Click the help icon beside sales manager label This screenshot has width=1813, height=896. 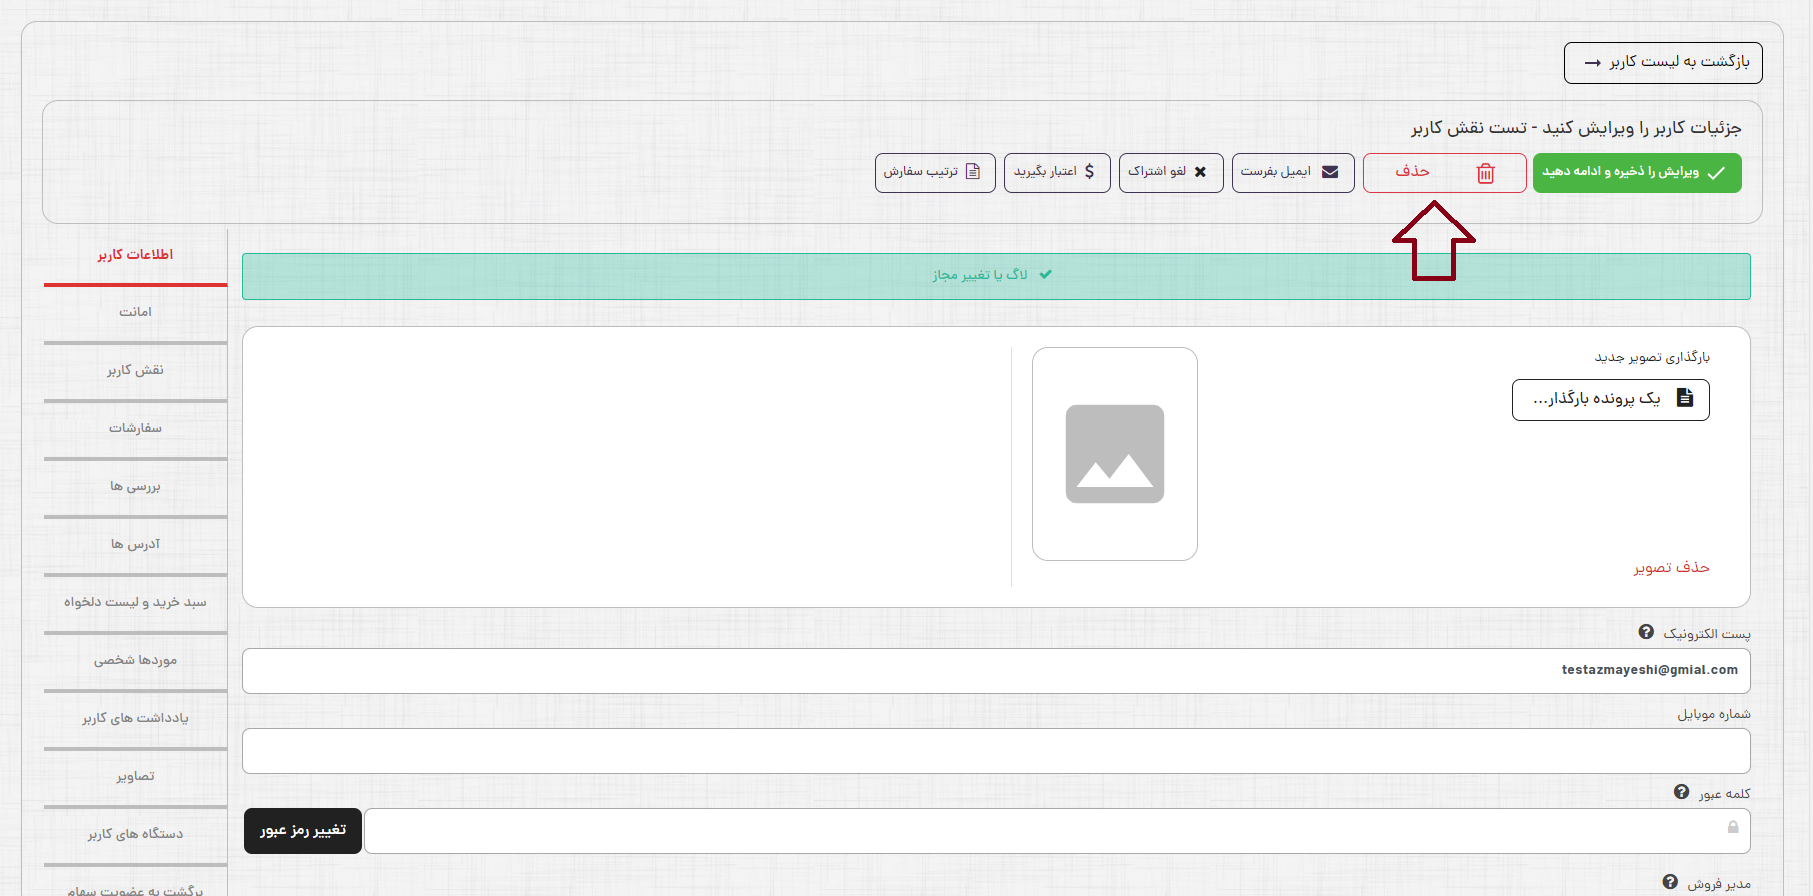[x=1670, y=882]
